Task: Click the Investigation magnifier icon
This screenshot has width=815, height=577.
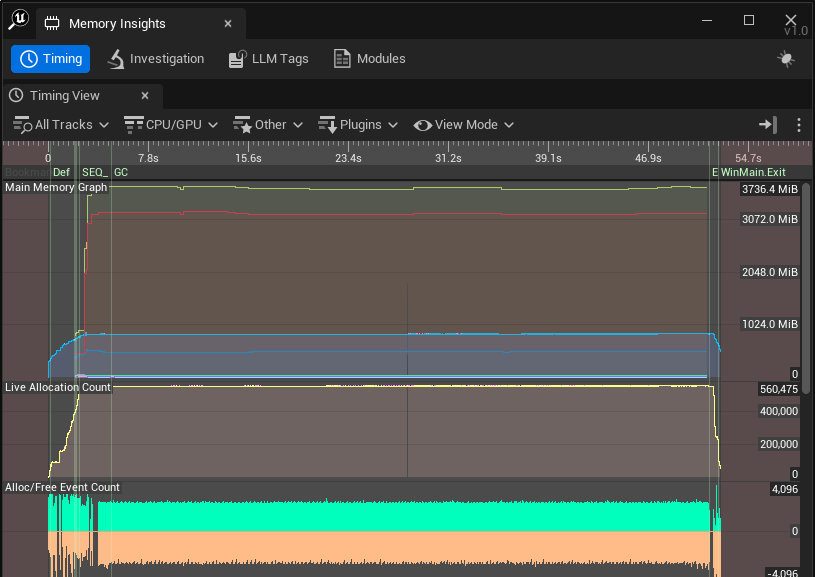Action: pyautogui.click(x=113, y=59)
